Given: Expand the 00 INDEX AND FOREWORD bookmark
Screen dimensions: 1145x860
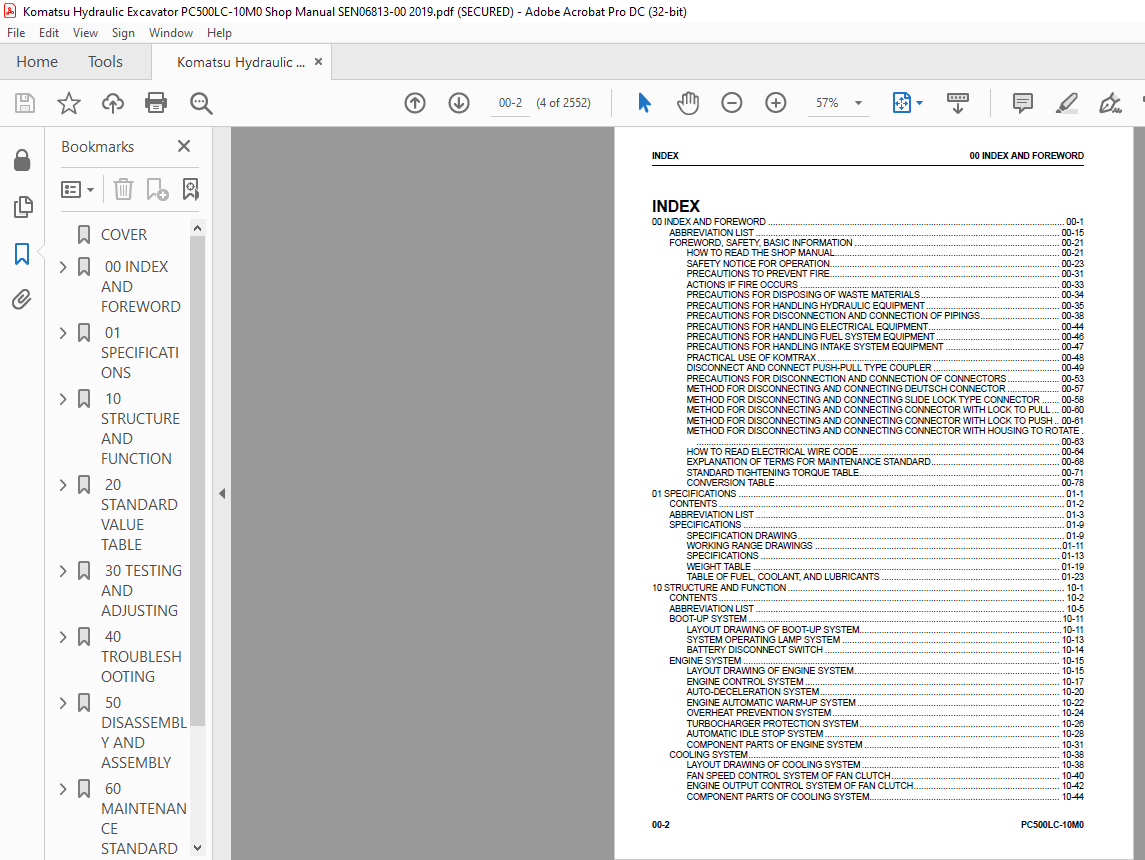Looking at the screenshot, I should pos(63,267).
